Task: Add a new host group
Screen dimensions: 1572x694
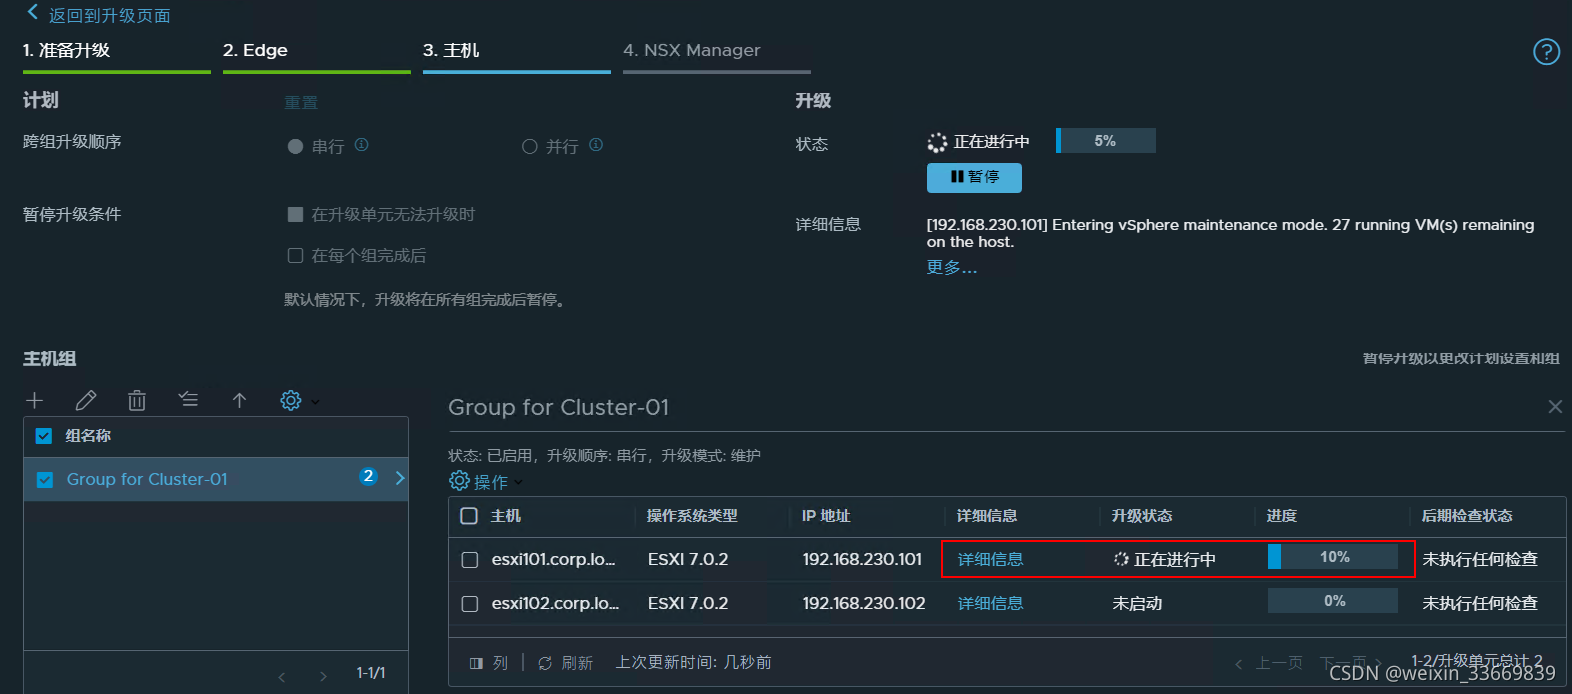Action: pyautogui.click(x=35, y=401)
